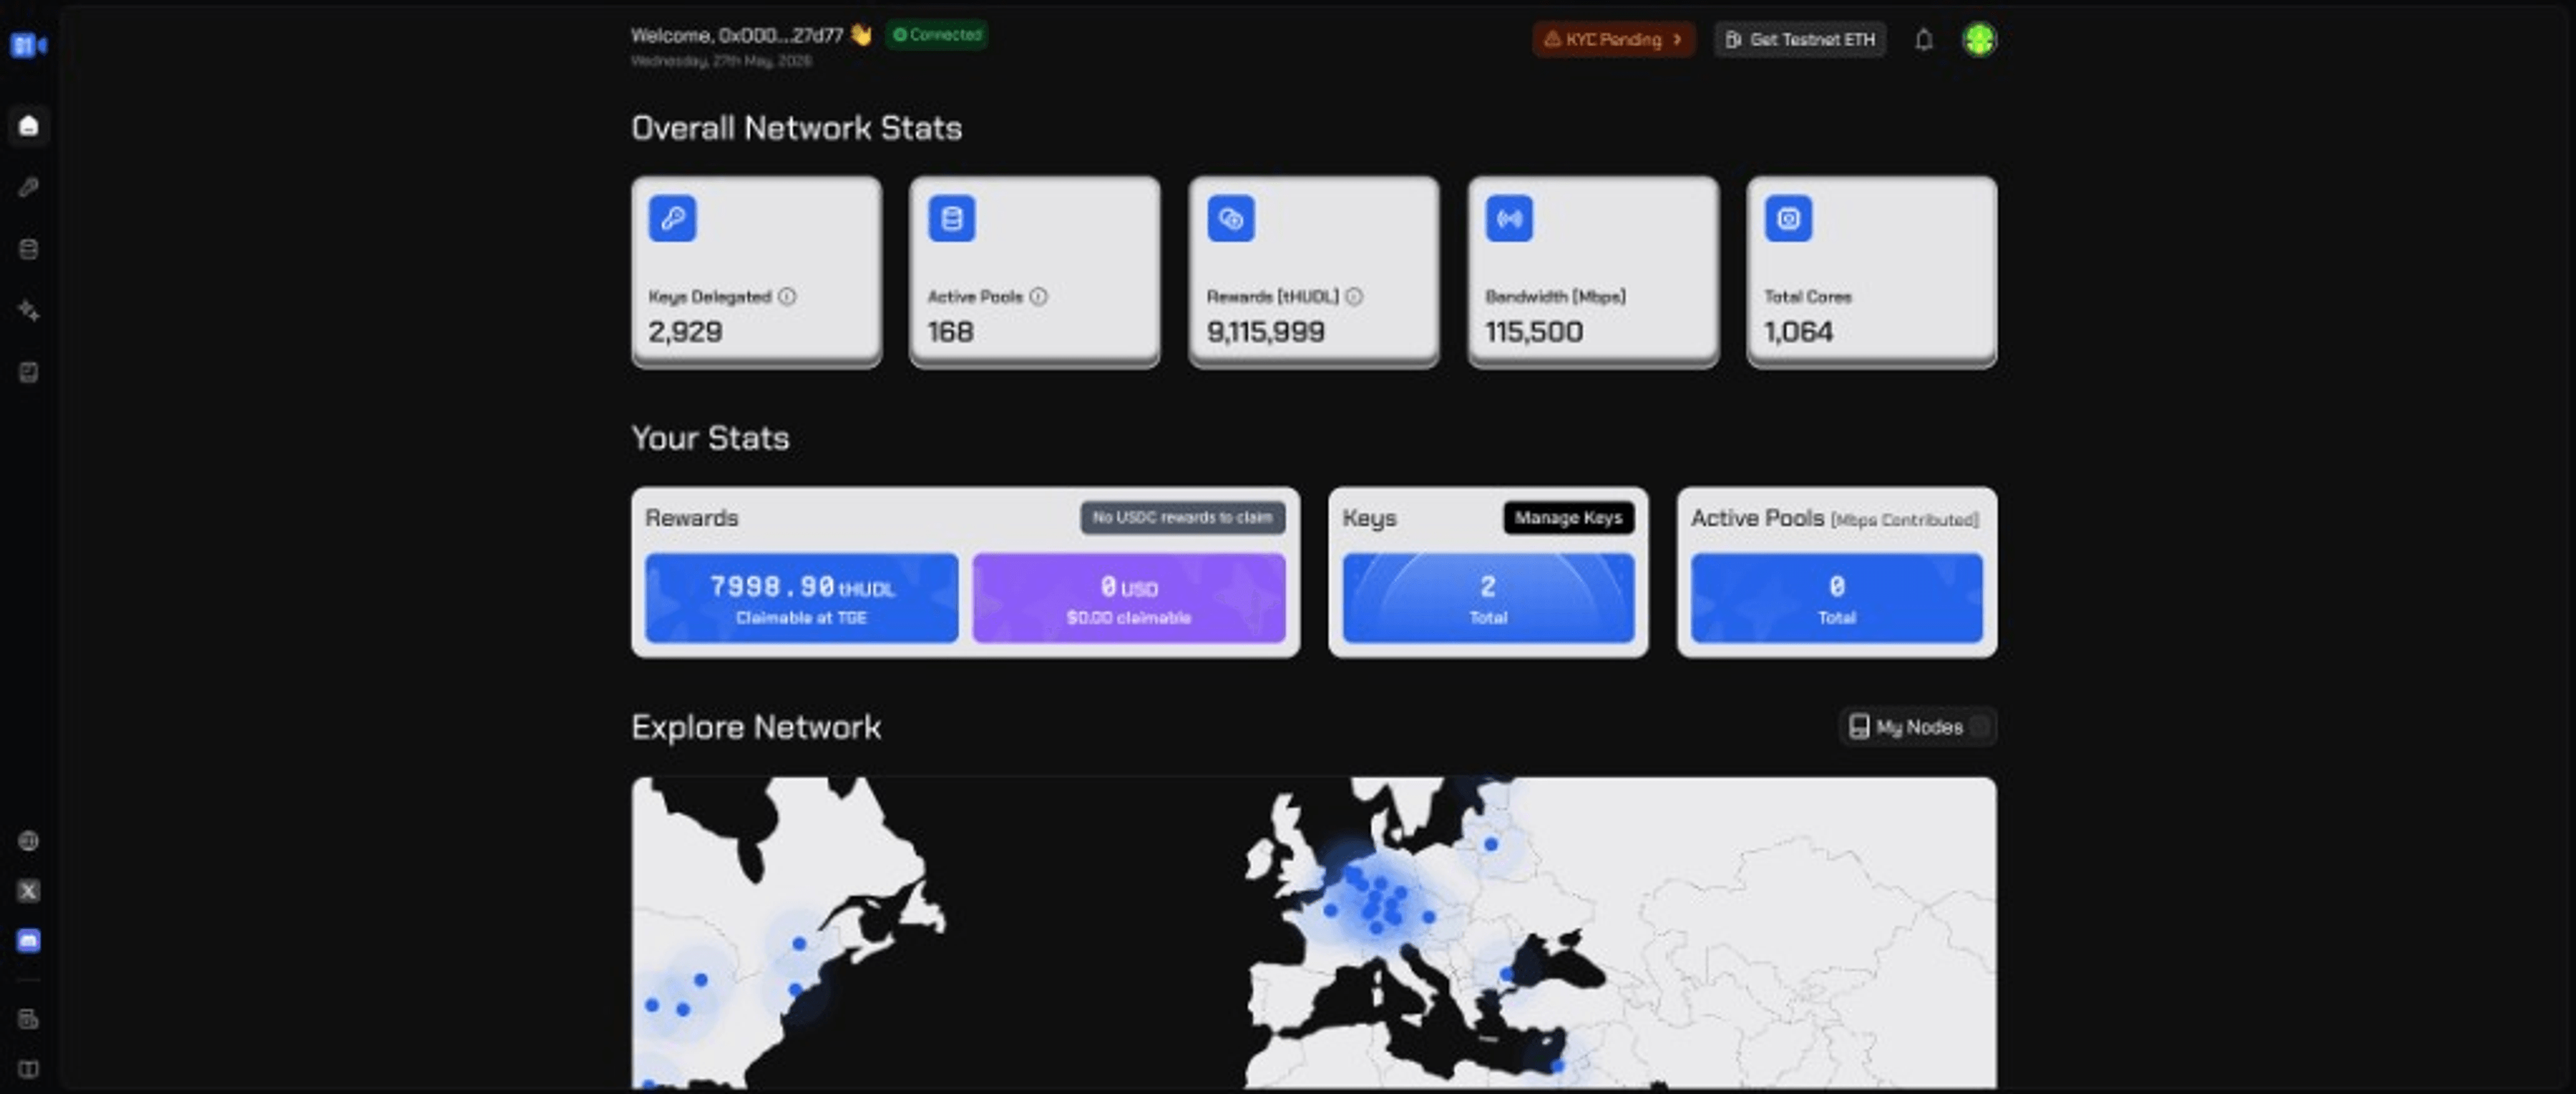Click the lone node dot northeast of Europe cluster
The image size is (2576, 1094).
coord(1490,844)
